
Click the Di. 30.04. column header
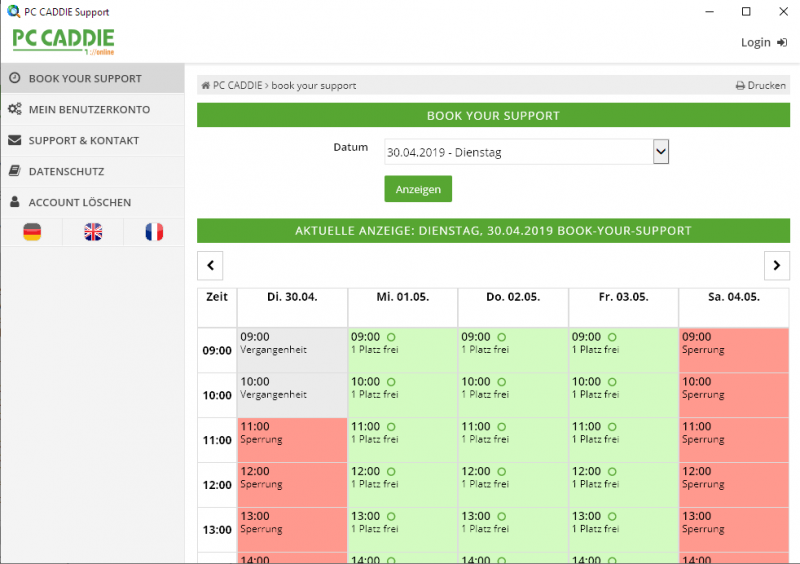point(292,307)
